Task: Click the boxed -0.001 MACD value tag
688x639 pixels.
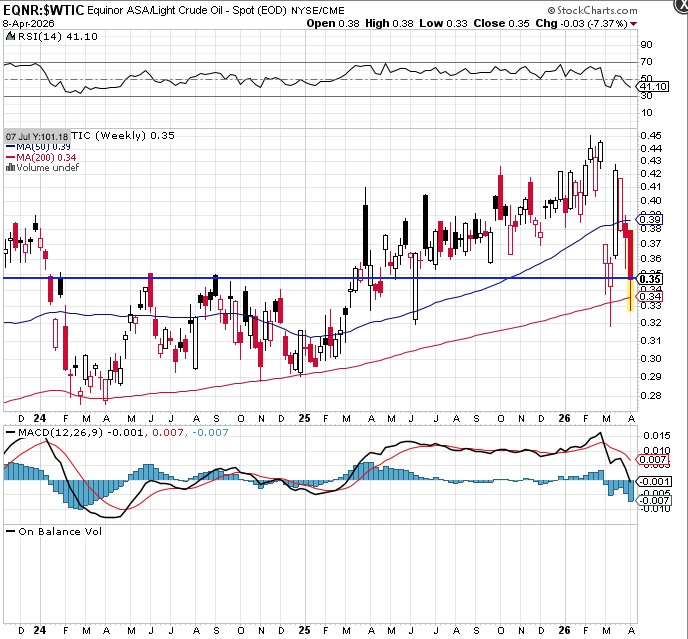Action: point(653,482)
